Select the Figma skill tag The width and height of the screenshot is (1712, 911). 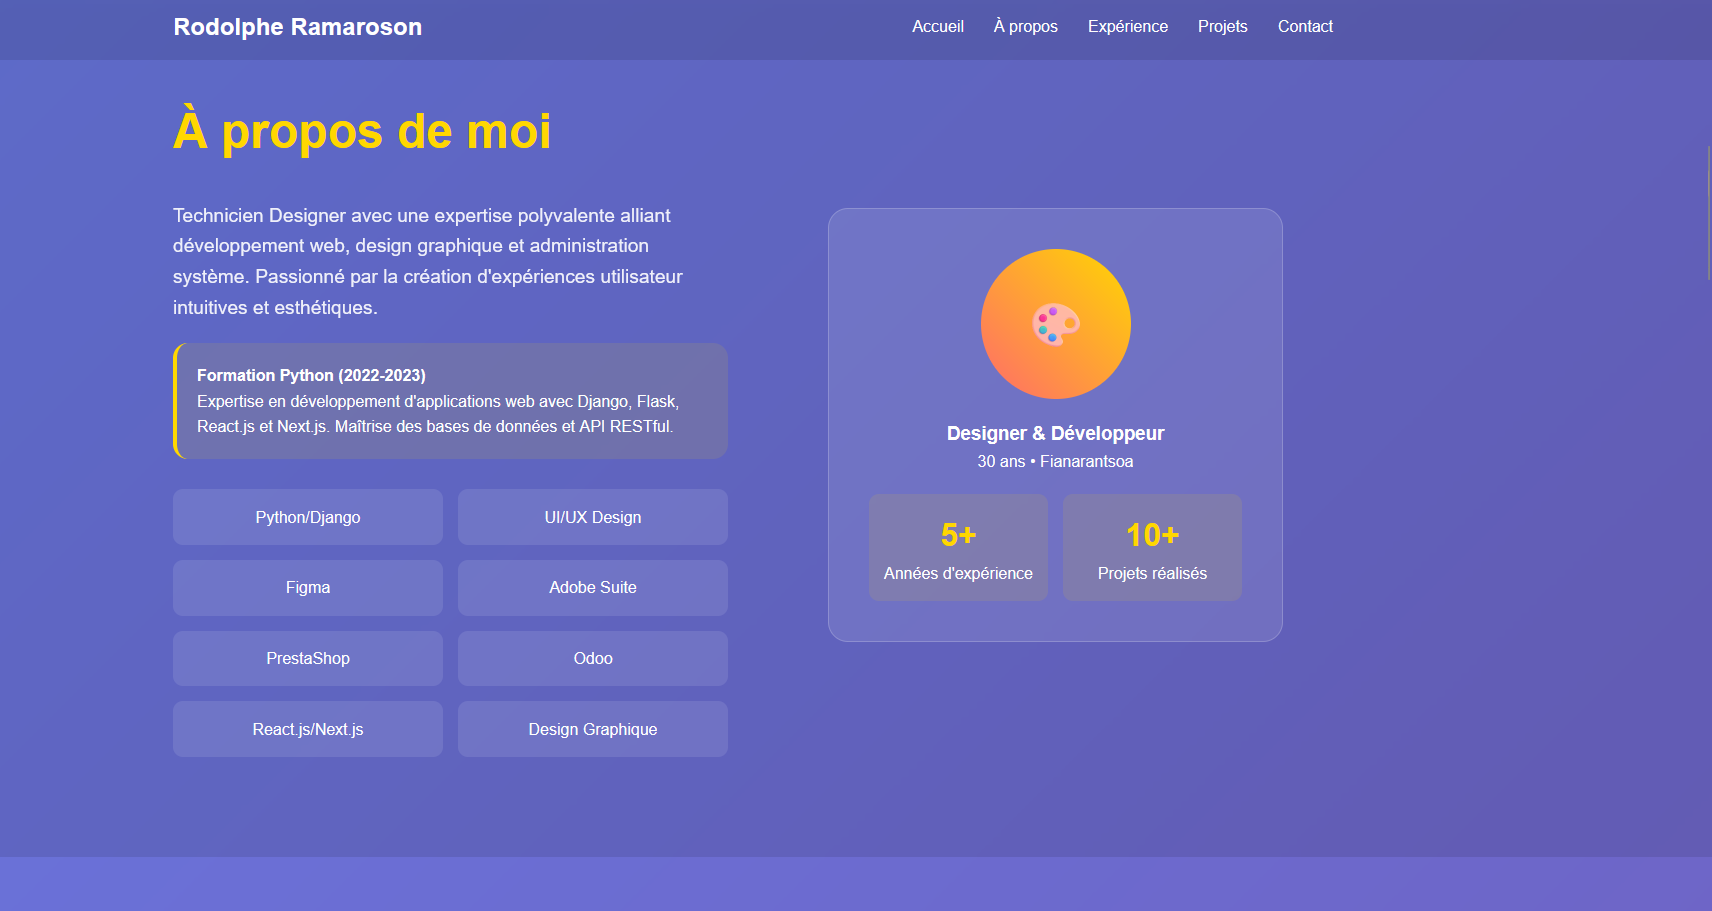click(x=307, y=588)
